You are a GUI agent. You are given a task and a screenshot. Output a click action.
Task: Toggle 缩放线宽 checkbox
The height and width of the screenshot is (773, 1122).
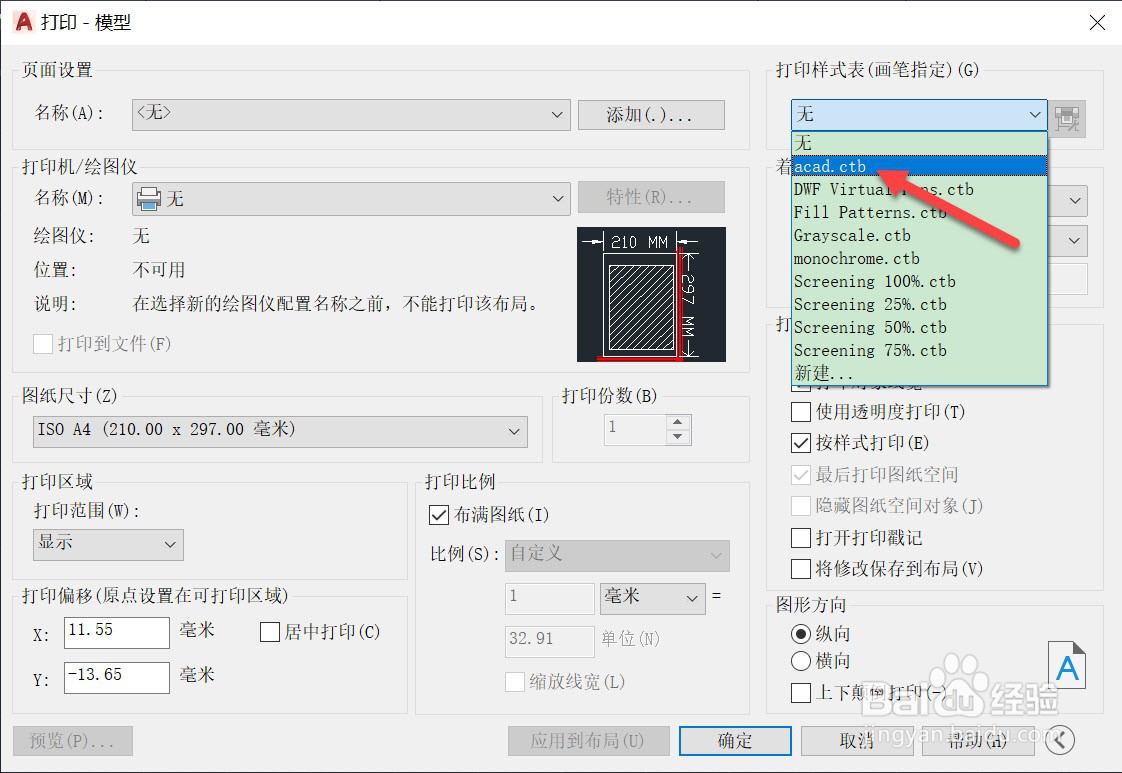coord(514,682)
